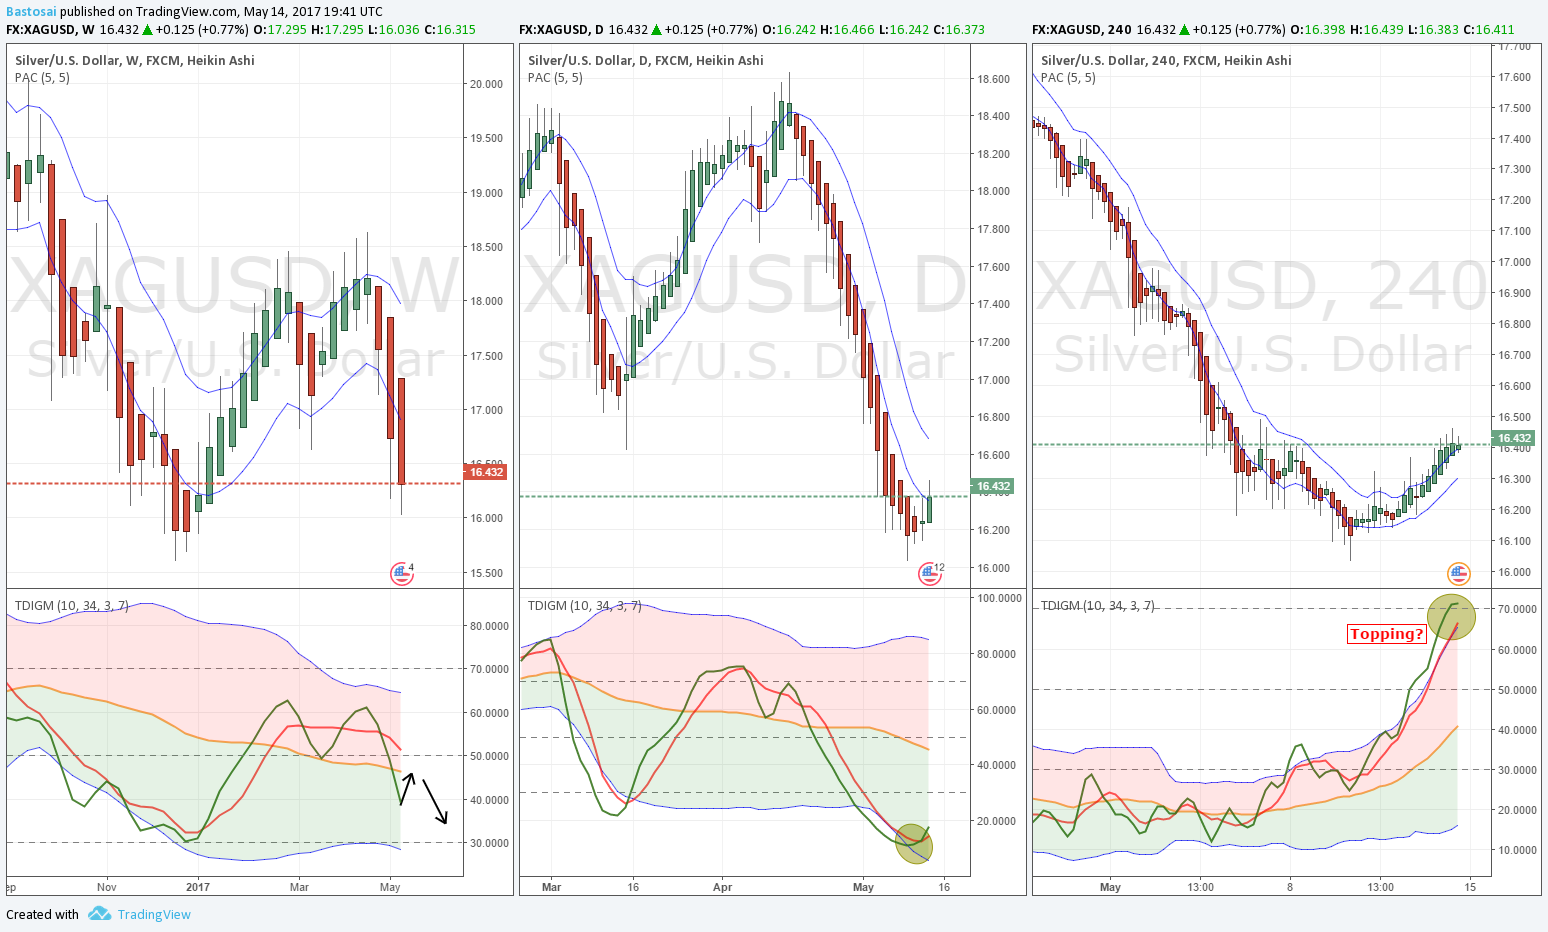This screenshot has width=1548, height=932.
Task: Click the Nov label on weekly time axis
Action: click(x=107, y=887)
